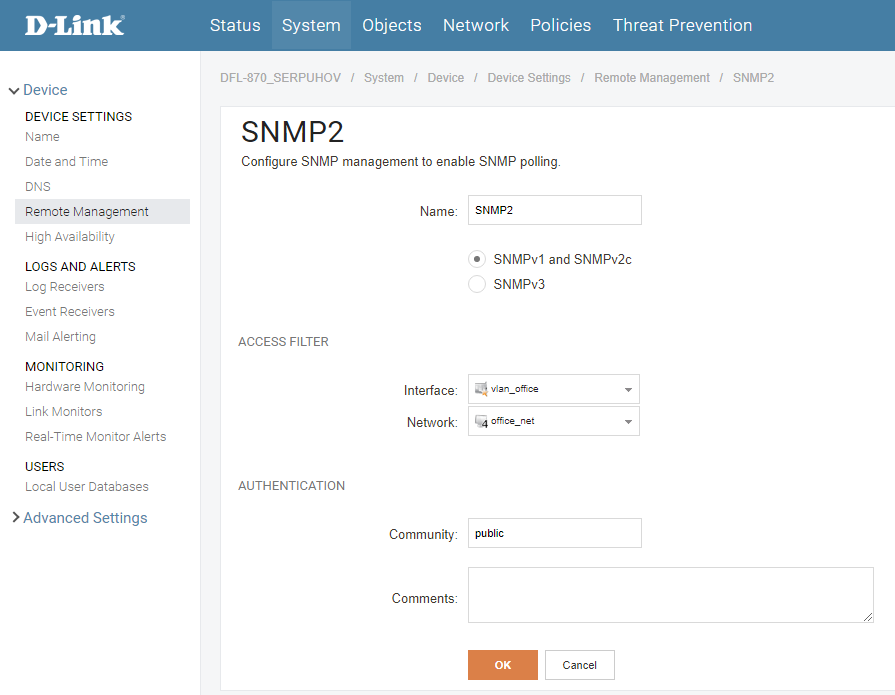
Task: Expand Advanced Settings in sidebar
Action: (84, 518)
